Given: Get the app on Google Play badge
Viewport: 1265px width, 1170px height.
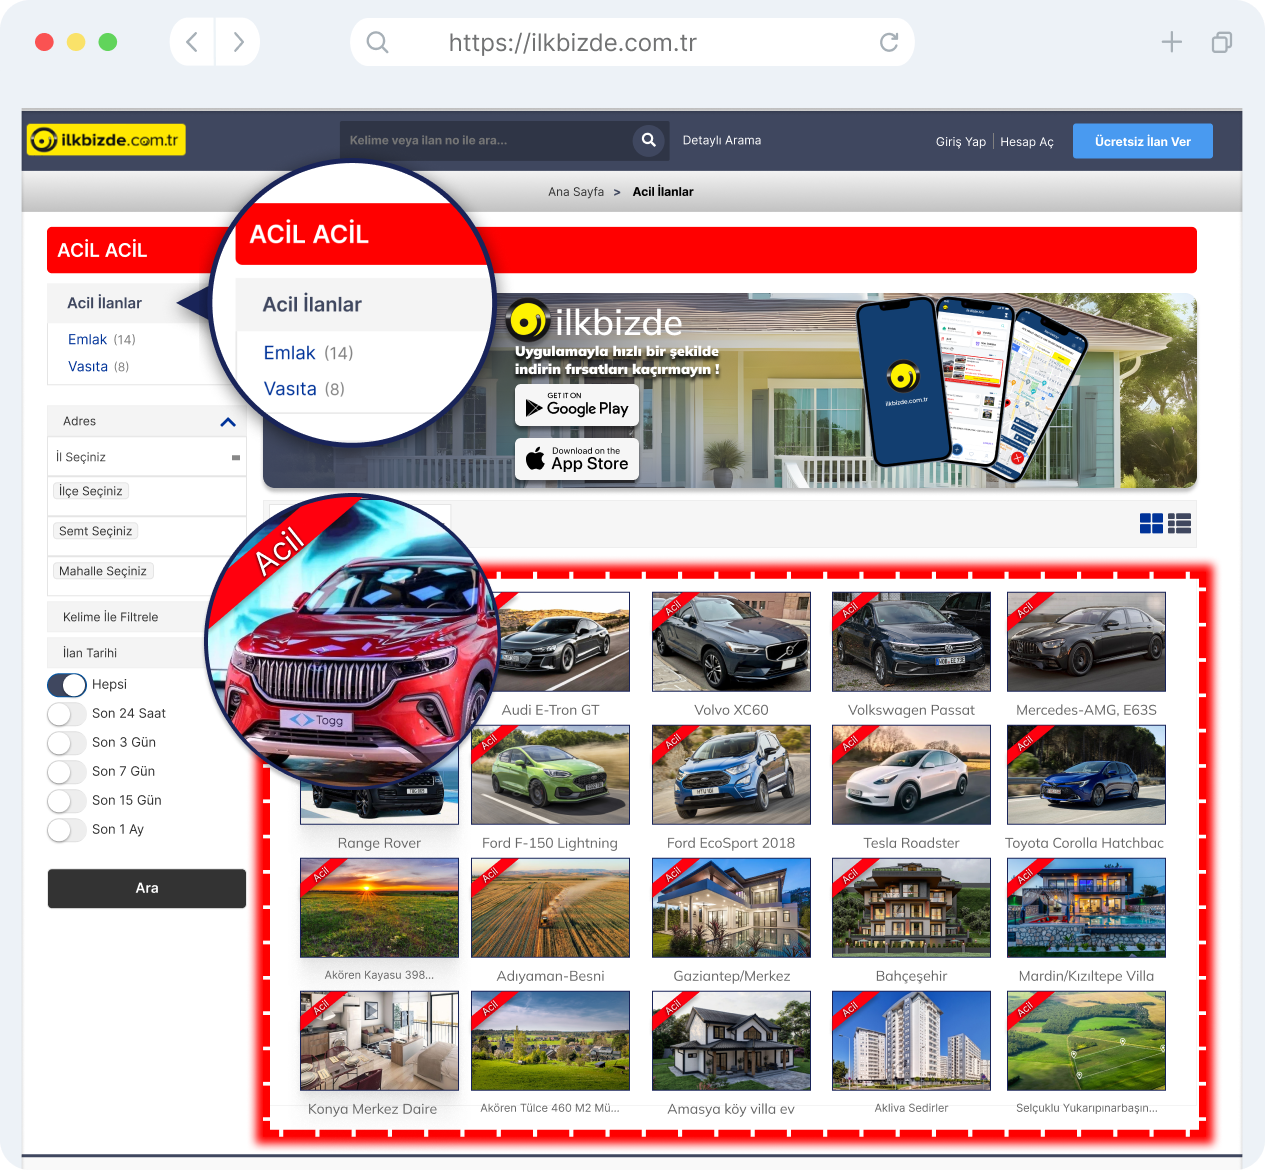Looking at the screenshot, I should [577, 405].
